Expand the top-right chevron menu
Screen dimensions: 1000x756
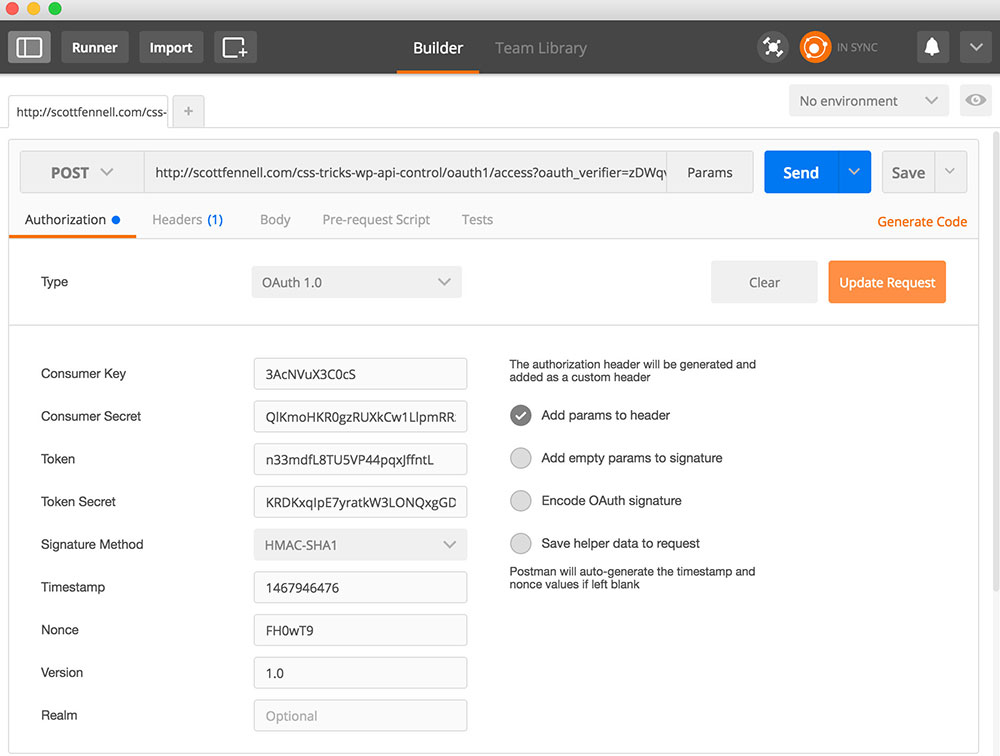click(976, 47)
